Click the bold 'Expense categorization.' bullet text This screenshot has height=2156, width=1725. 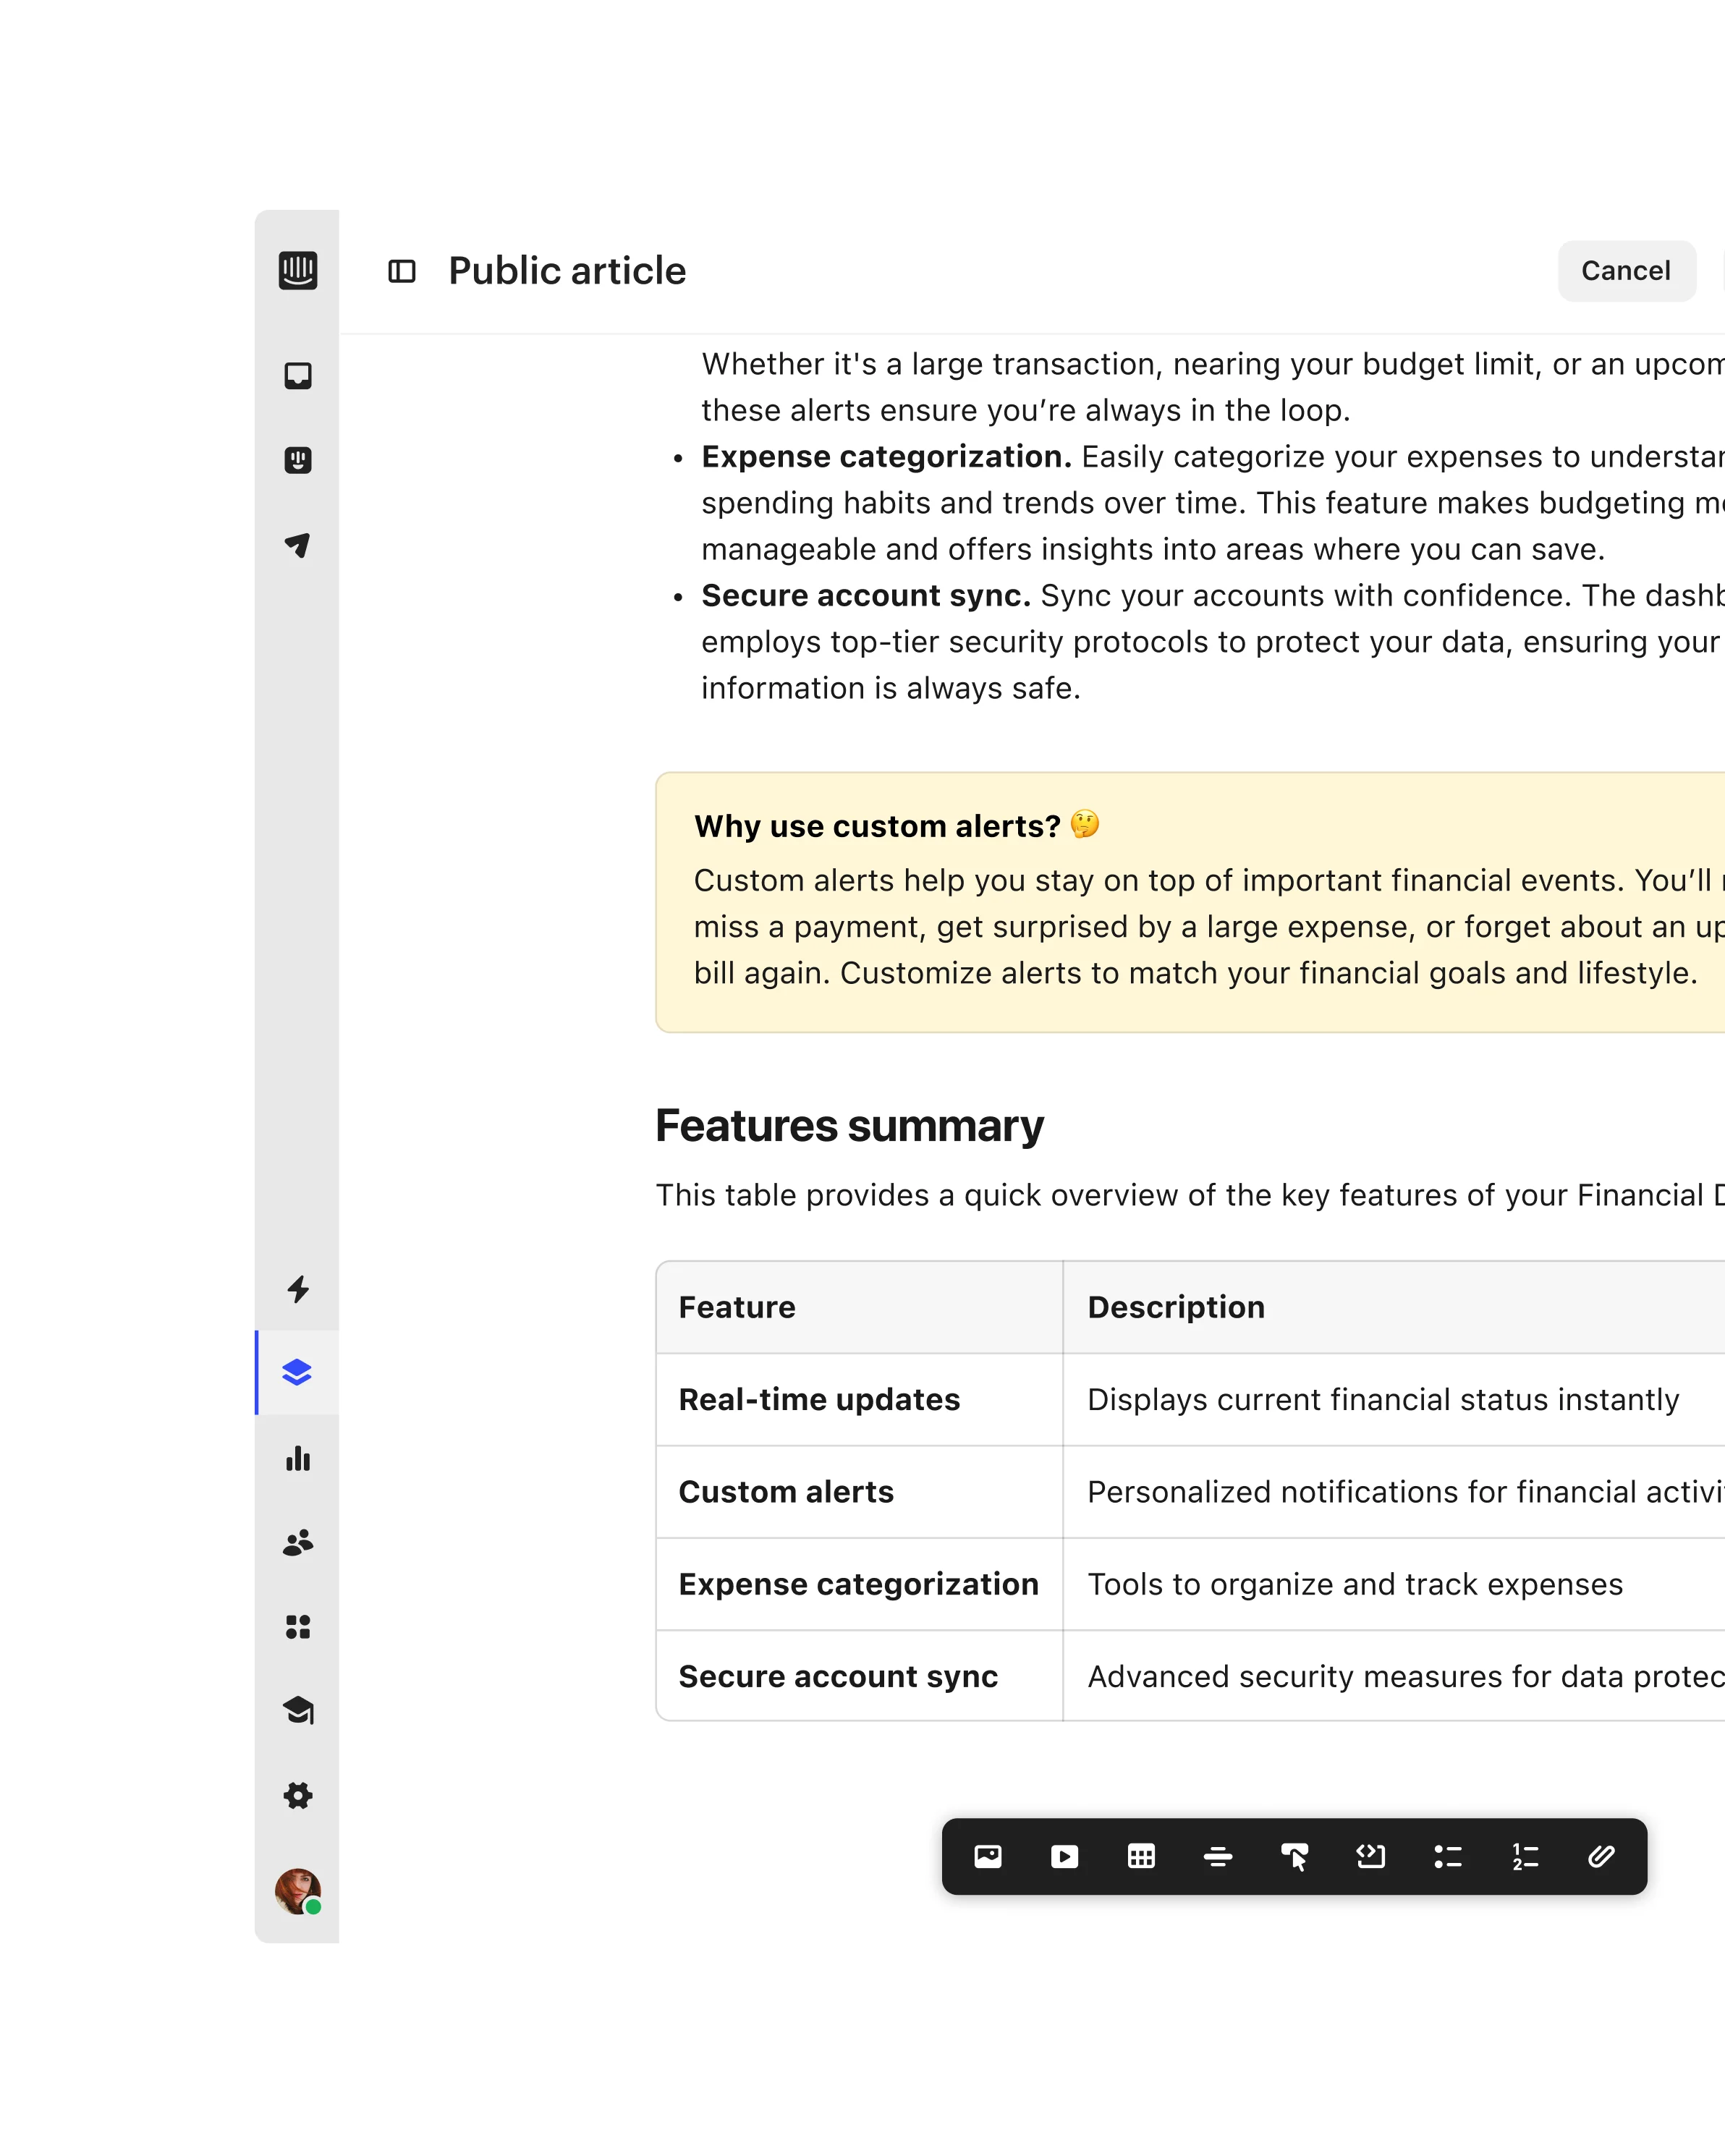click(x=886, y=457)
